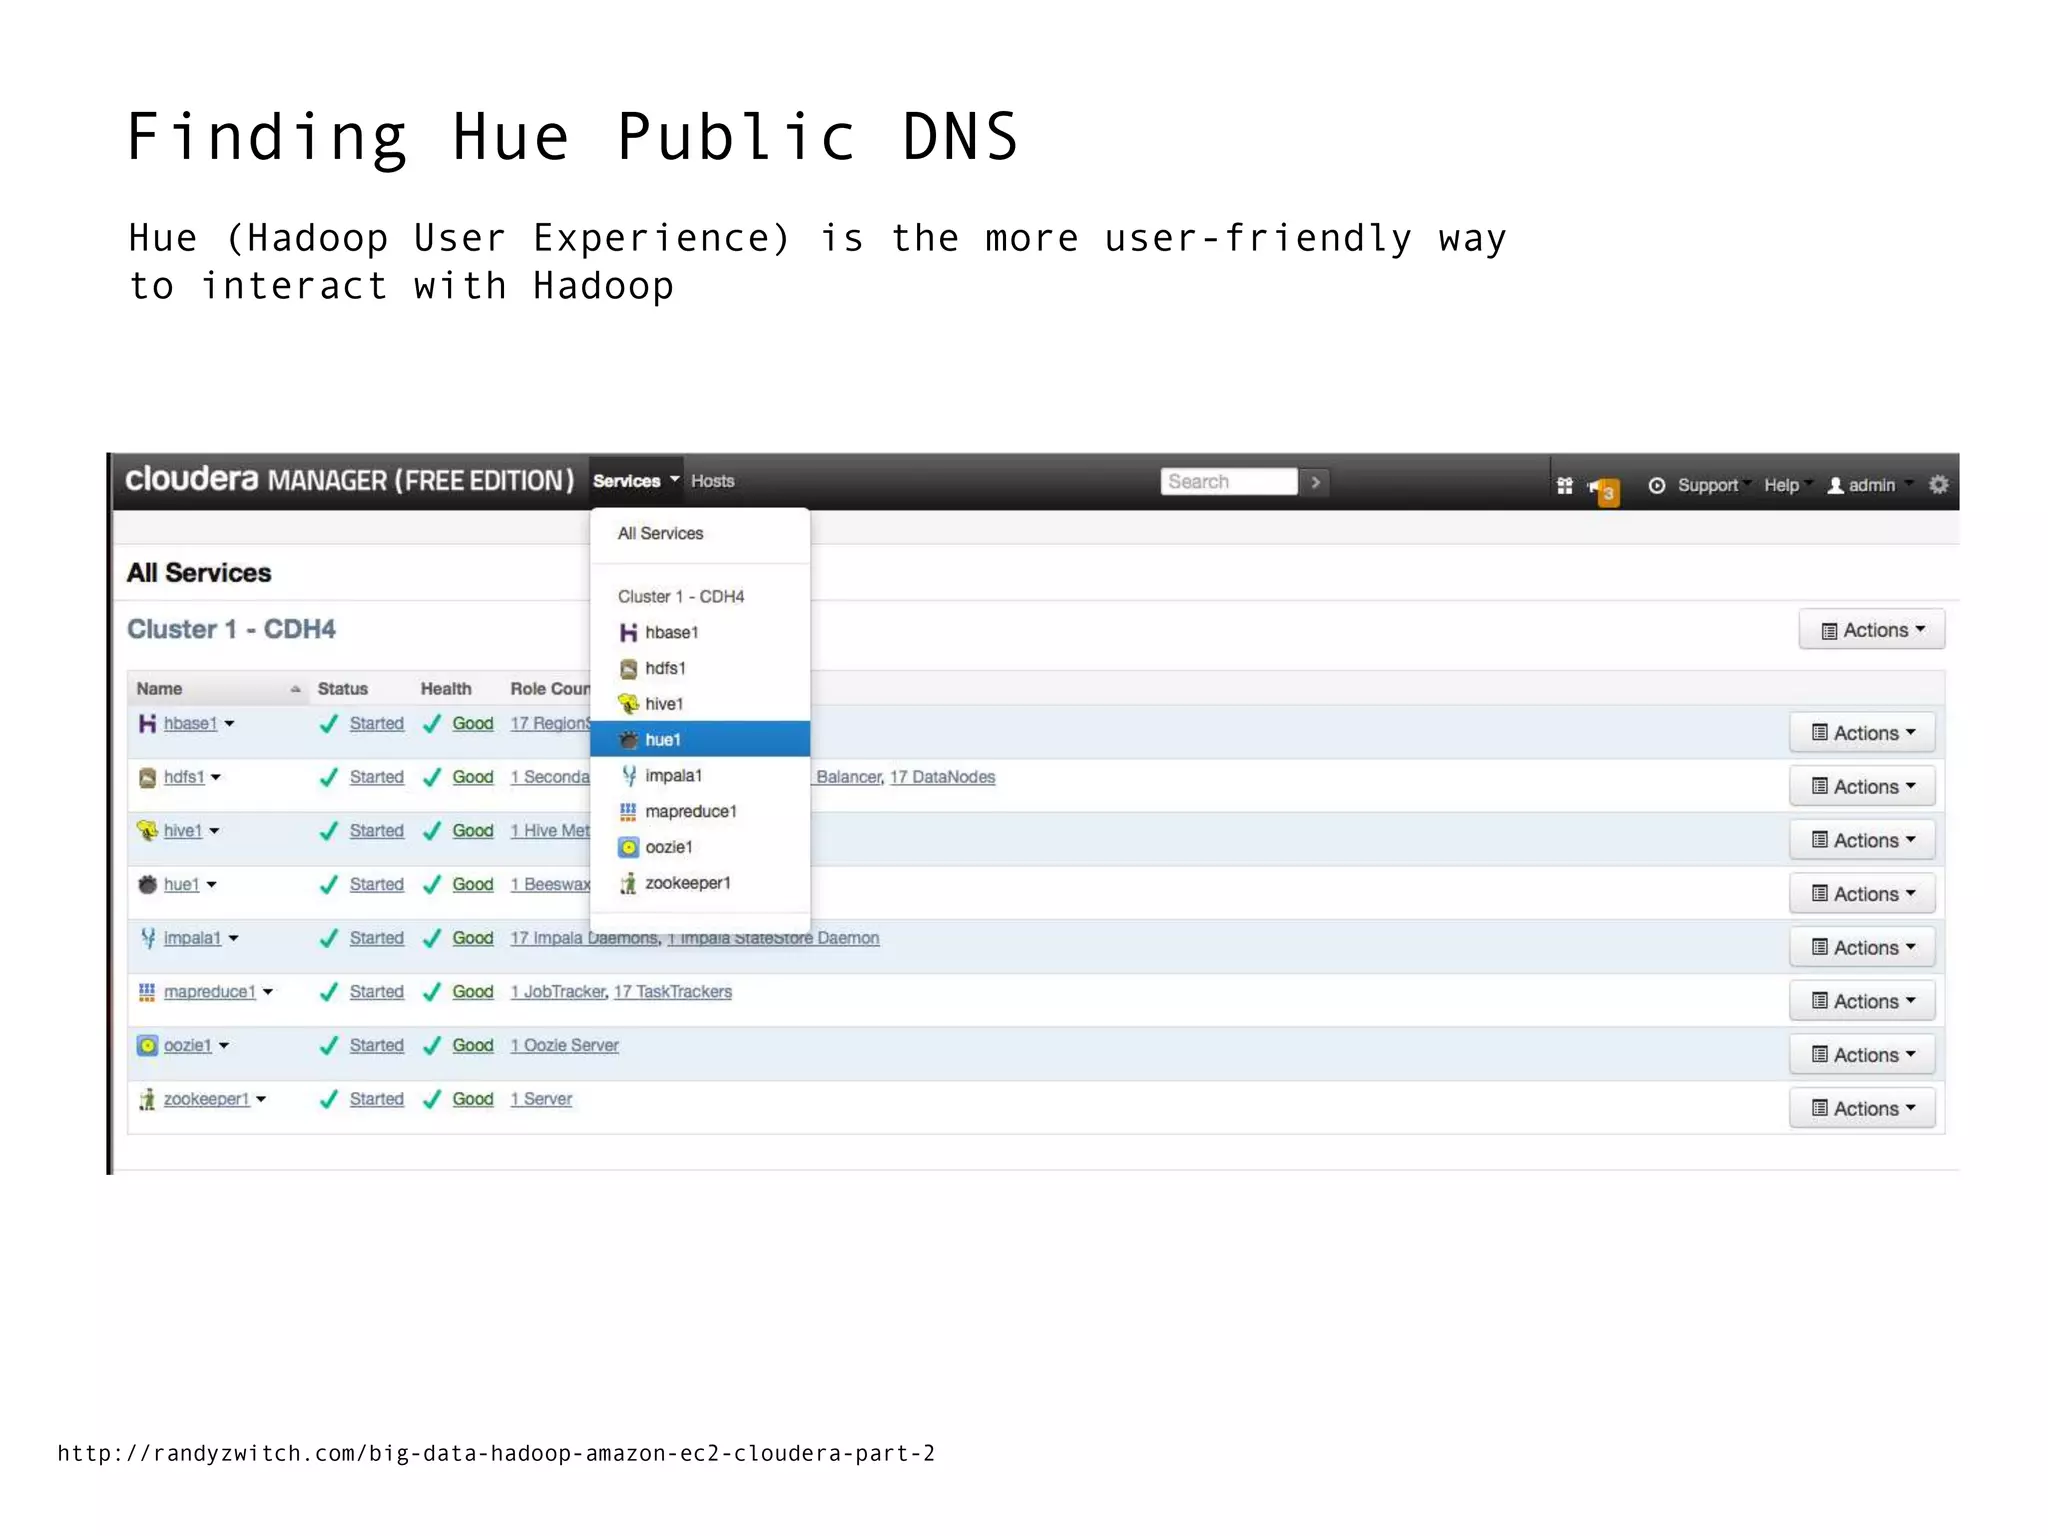Open the 17 TaskTrackers link
This screenshot has height=1536, width=2048.
tap(672, 991)
